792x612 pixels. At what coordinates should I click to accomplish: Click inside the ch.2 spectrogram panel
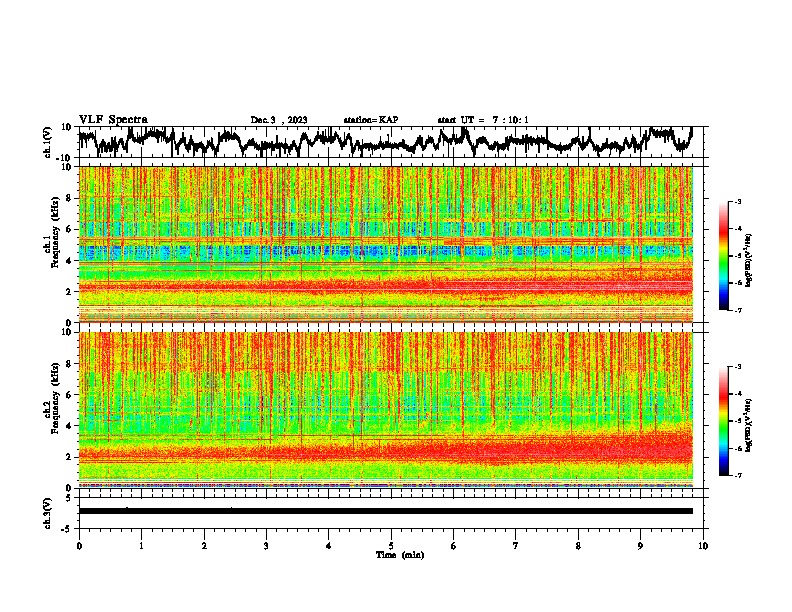[386, 410]
